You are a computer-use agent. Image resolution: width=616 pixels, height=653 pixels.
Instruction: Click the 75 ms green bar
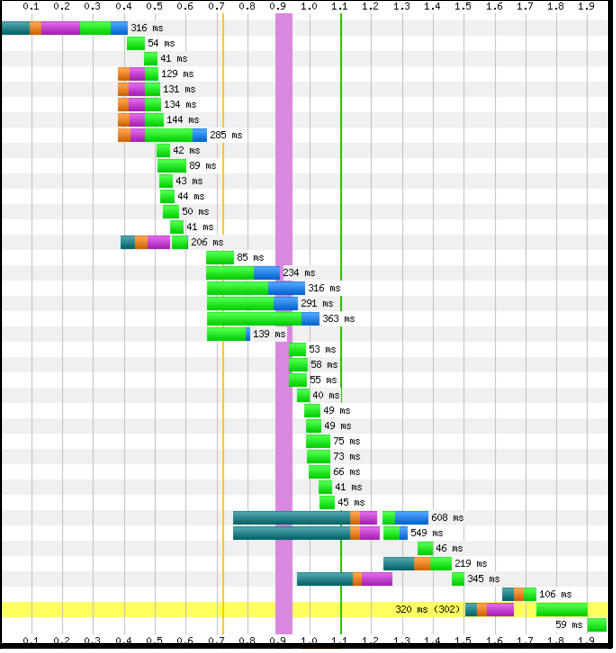(x=318, y=441)
